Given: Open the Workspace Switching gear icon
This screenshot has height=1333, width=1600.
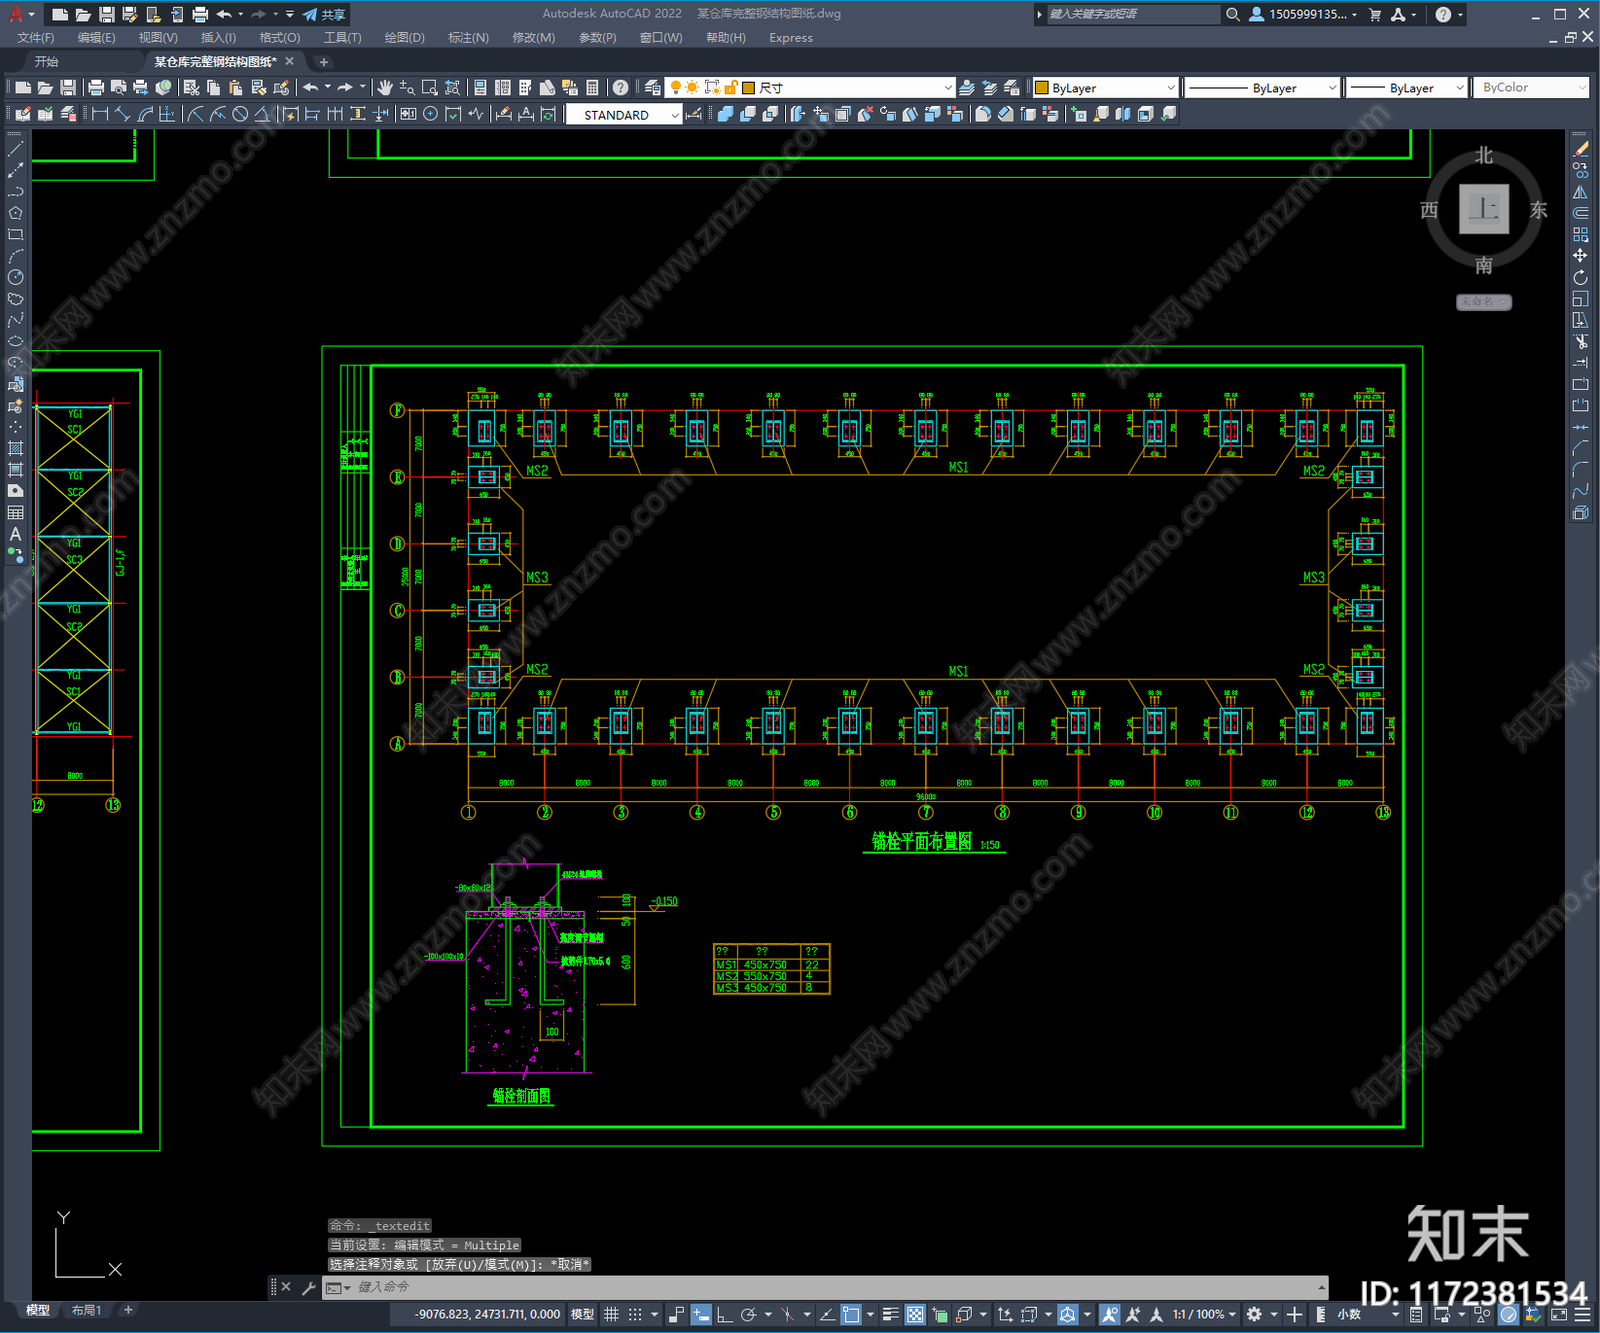Looking at the screenshot, I should point(1254,1314).
